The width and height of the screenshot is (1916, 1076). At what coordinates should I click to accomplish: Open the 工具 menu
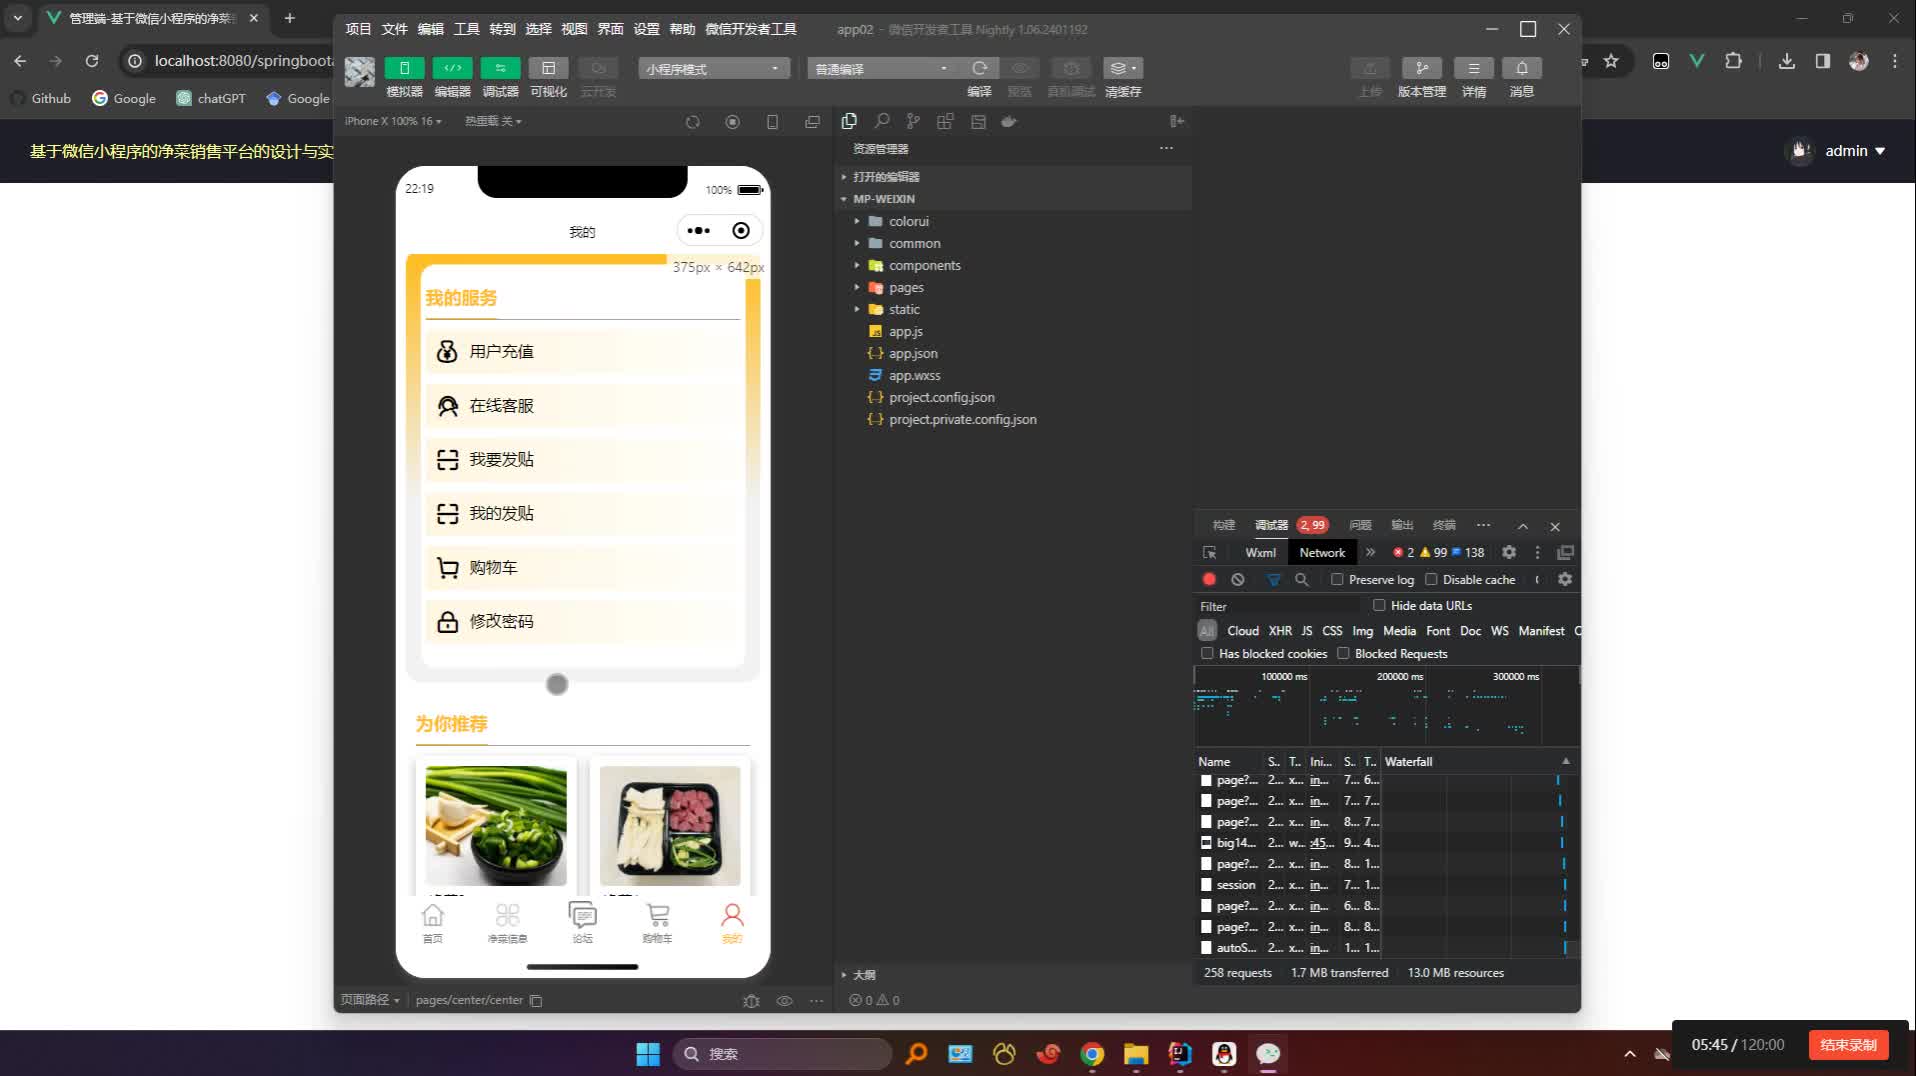(x=466, y=29)
